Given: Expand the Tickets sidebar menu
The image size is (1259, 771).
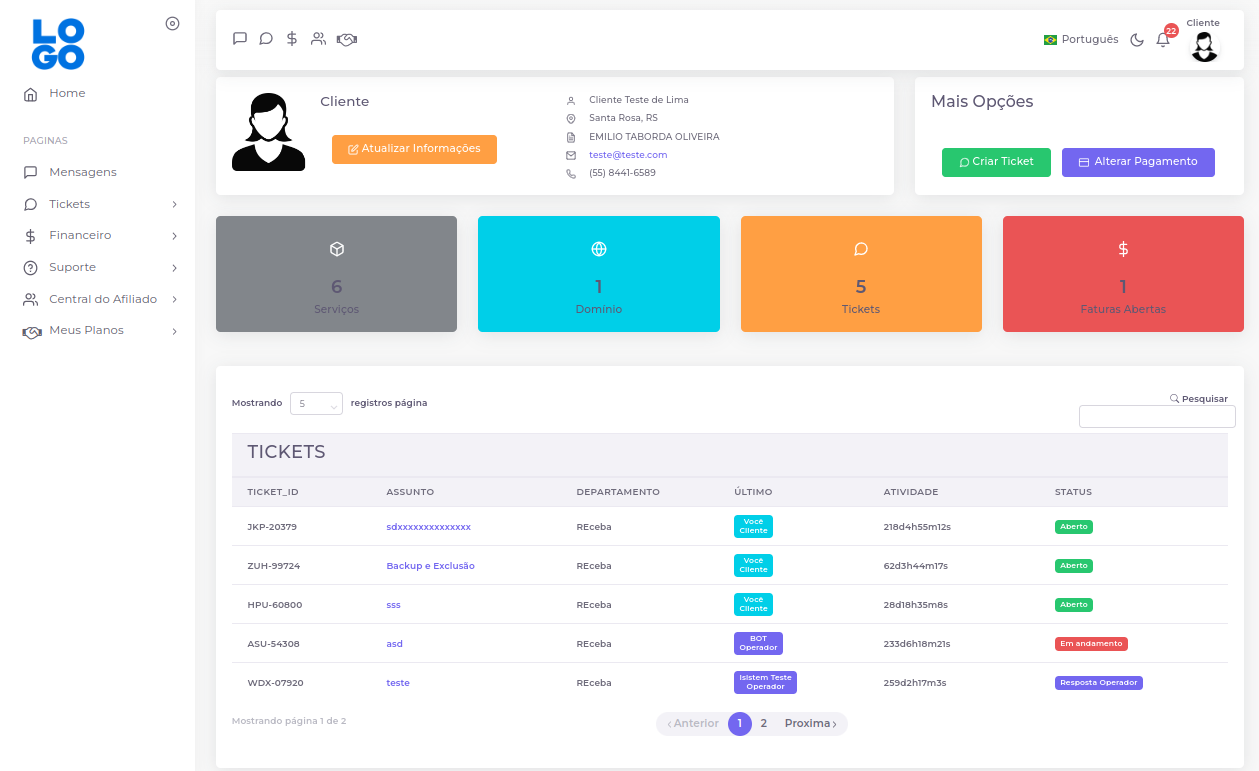Looking at the screenshot, I should point(99,204).
